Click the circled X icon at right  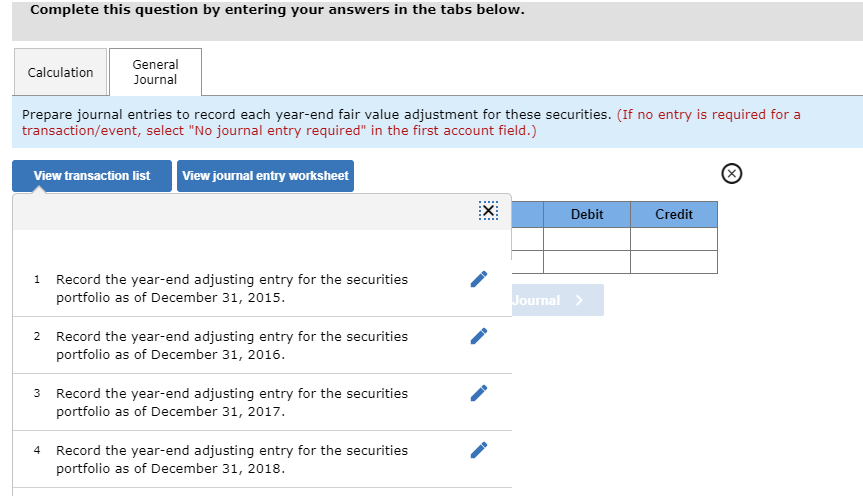coord(732,175)
